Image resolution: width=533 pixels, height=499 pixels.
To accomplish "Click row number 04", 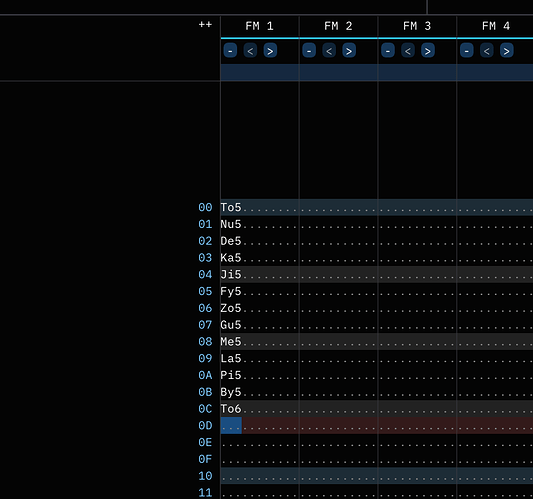I will click(205, 274).
